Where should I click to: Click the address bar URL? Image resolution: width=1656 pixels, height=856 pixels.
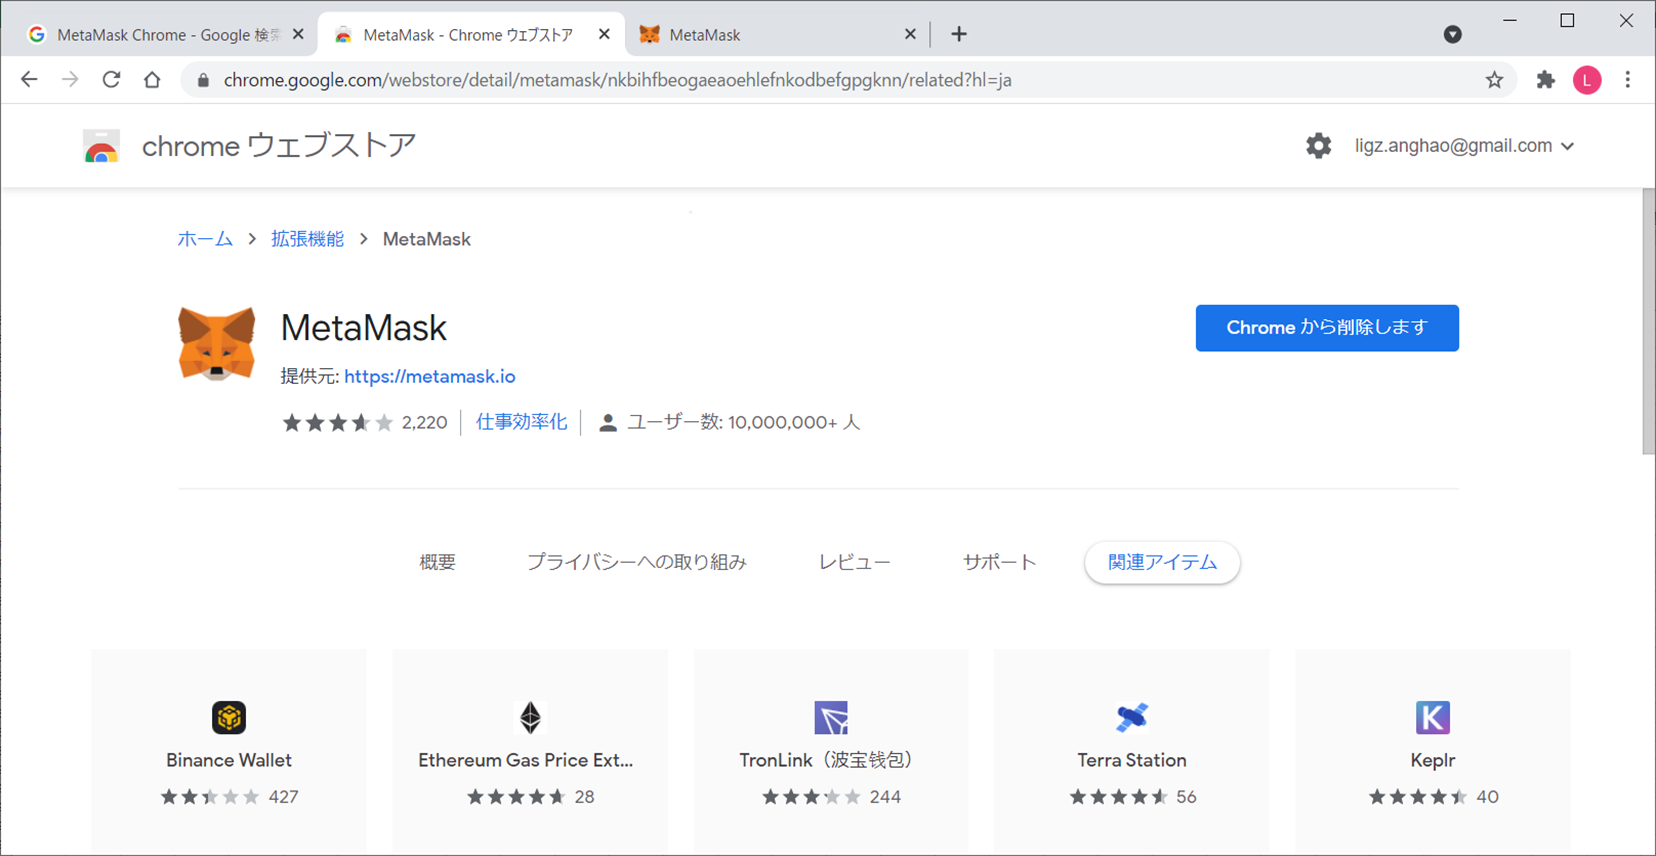(617, 80)
